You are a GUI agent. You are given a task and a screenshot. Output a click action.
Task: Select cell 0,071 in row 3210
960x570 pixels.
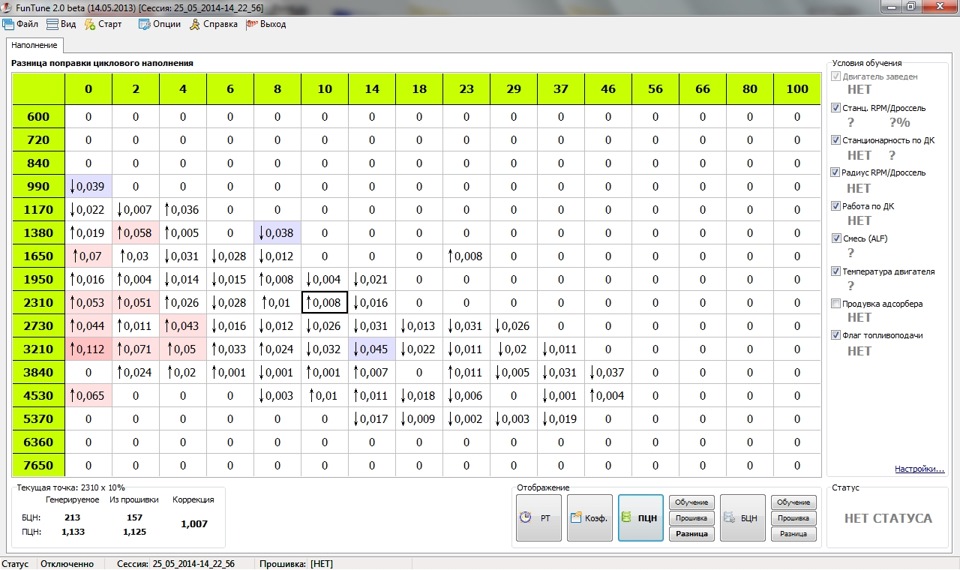tap(135, 349)
